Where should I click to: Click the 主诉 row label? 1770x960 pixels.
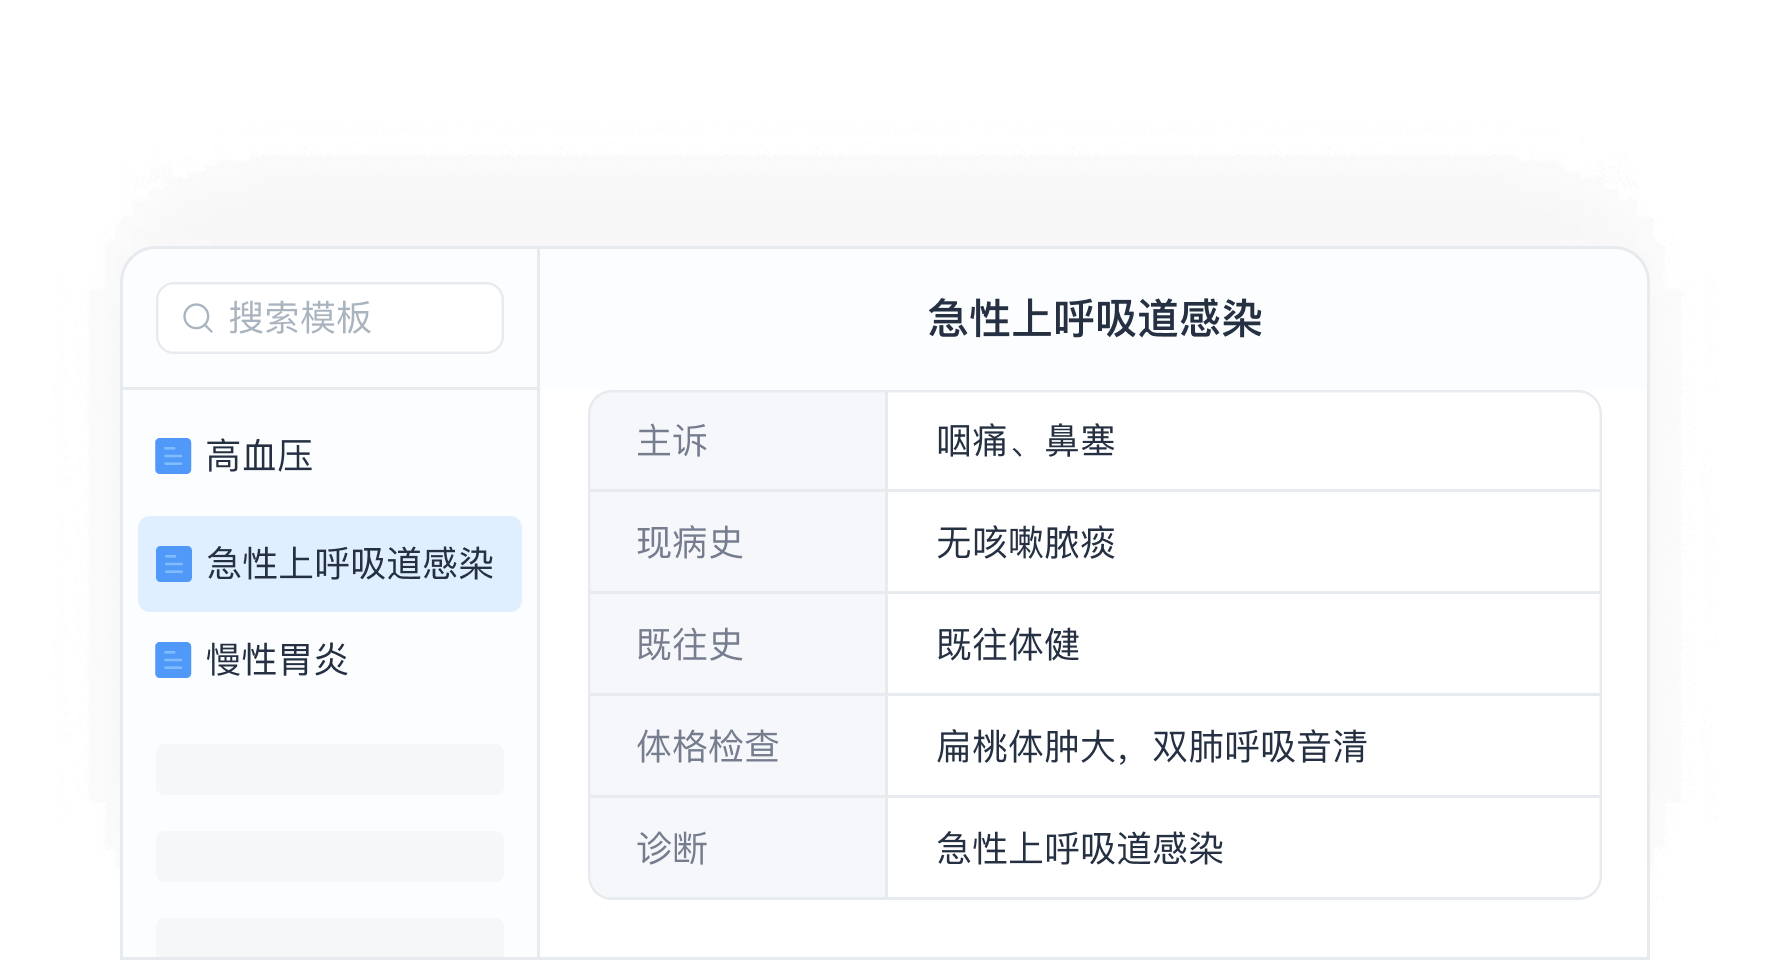[672, 440]
